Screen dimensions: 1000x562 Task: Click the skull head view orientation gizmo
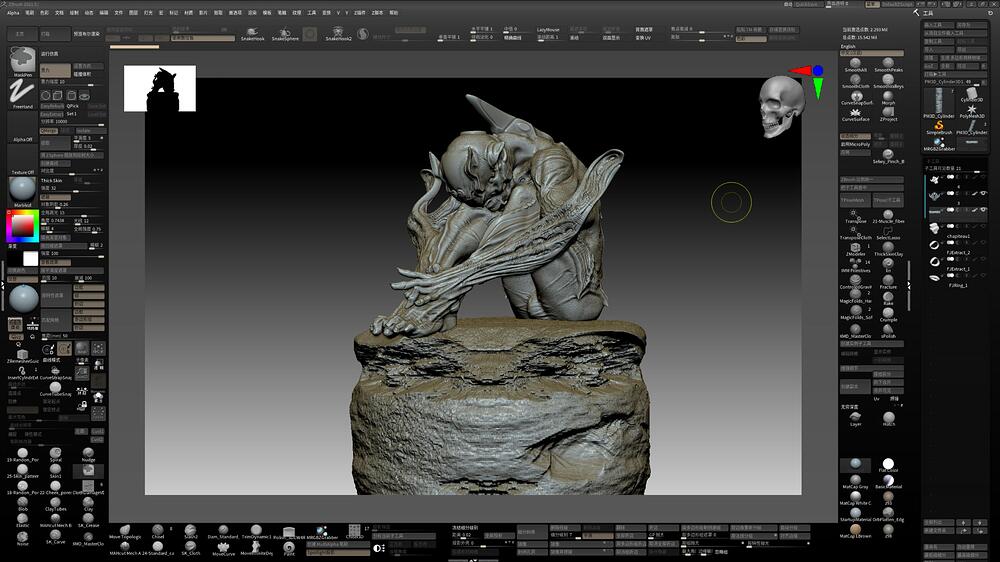pos(780,107)
